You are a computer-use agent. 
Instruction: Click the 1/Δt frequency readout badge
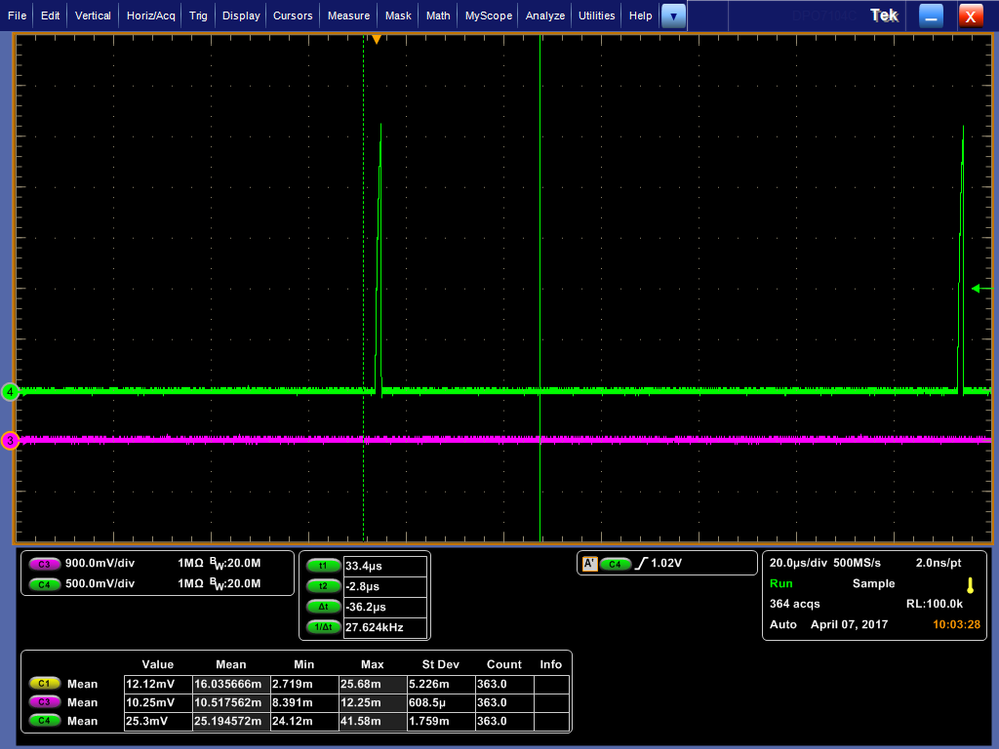point(323,627)
